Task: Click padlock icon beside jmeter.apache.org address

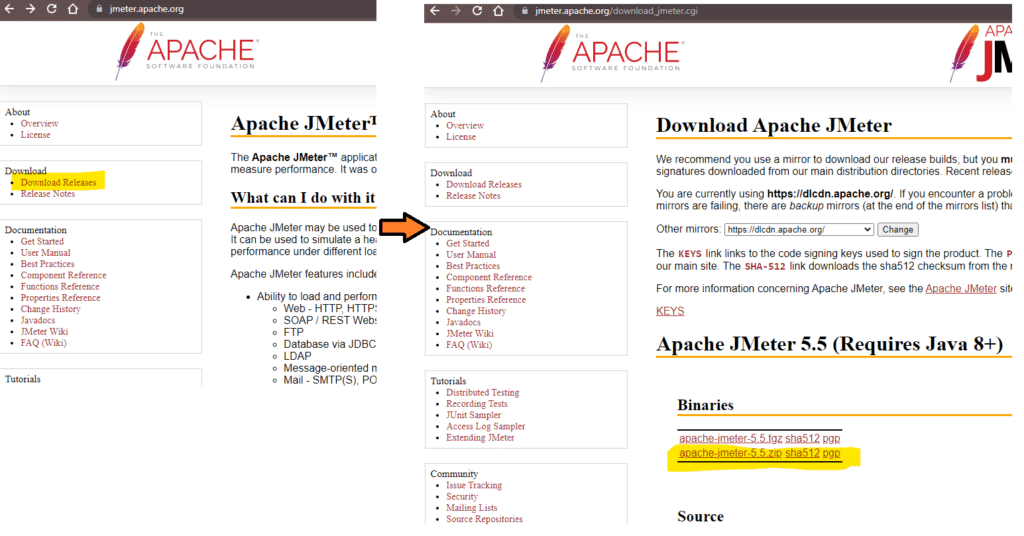Action: click(x=99, y=9)
